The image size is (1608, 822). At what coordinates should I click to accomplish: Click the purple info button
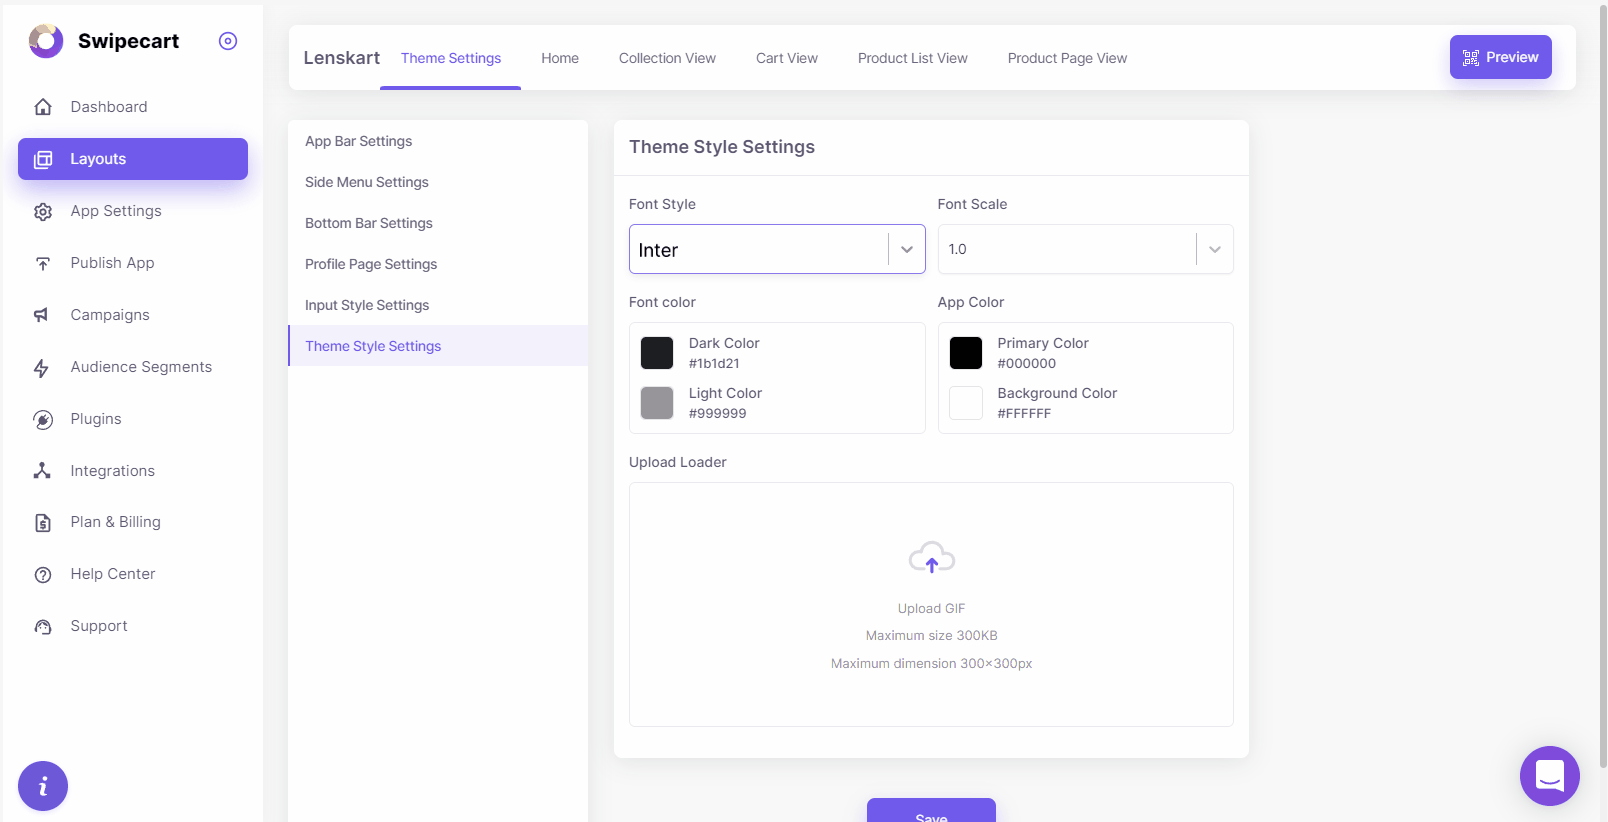click(43, 786)
